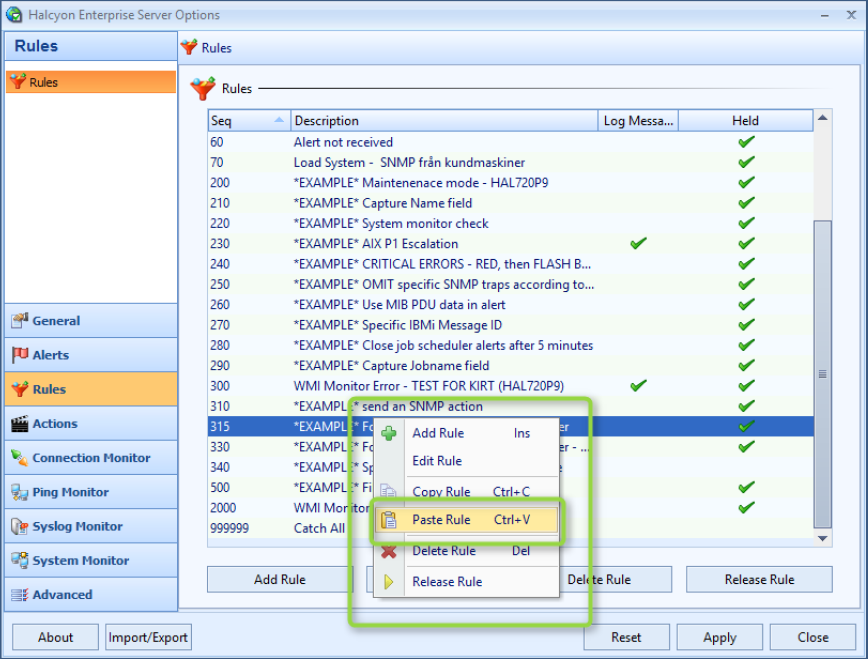The image size is (868, 659).
Task: Click the green plus Add Rule icon
Action: tap(389, 433)
